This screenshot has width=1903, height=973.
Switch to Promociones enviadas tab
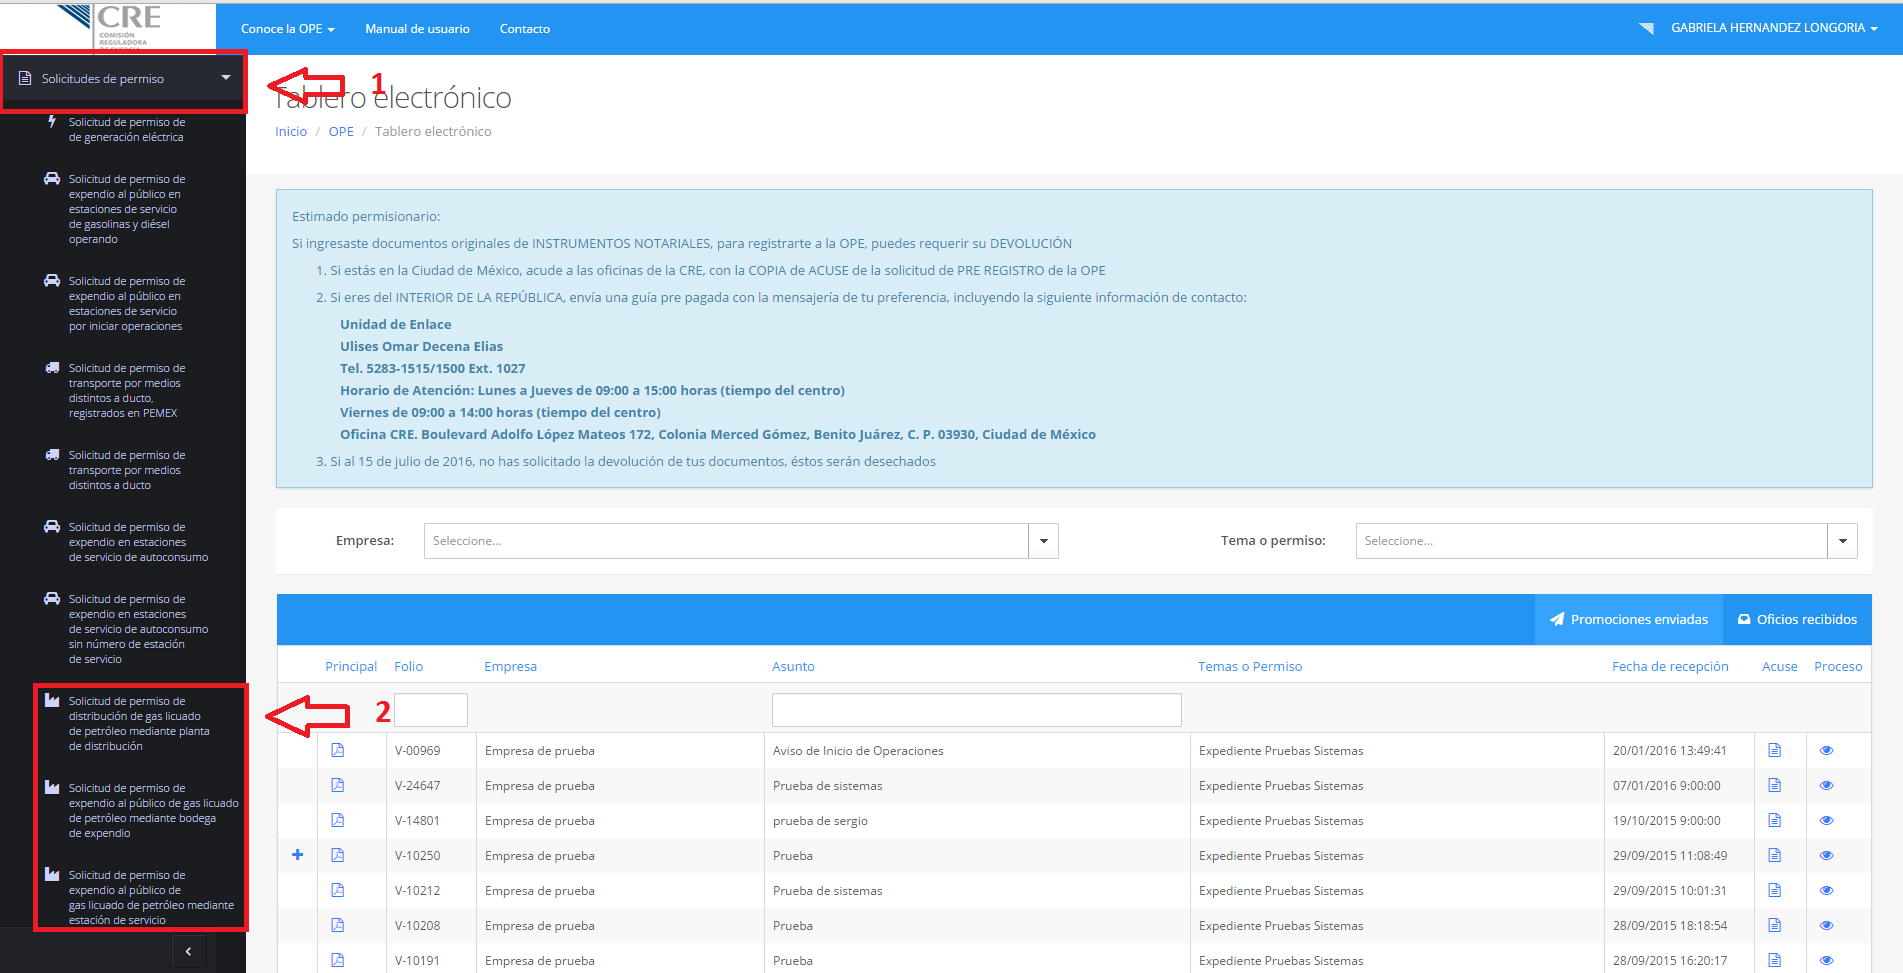[x=1628, y=619]
